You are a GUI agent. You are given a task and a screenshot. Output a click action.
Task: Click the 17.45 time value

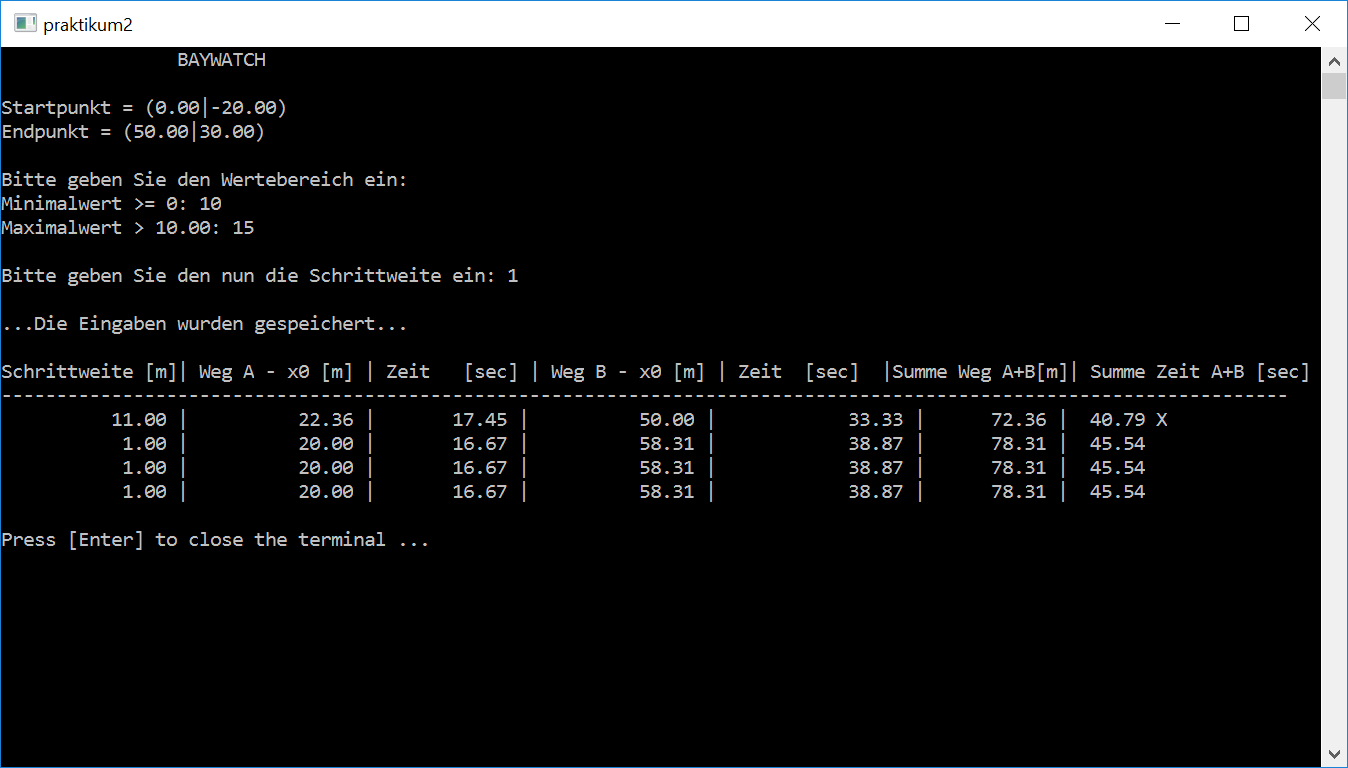coord(480,420)
